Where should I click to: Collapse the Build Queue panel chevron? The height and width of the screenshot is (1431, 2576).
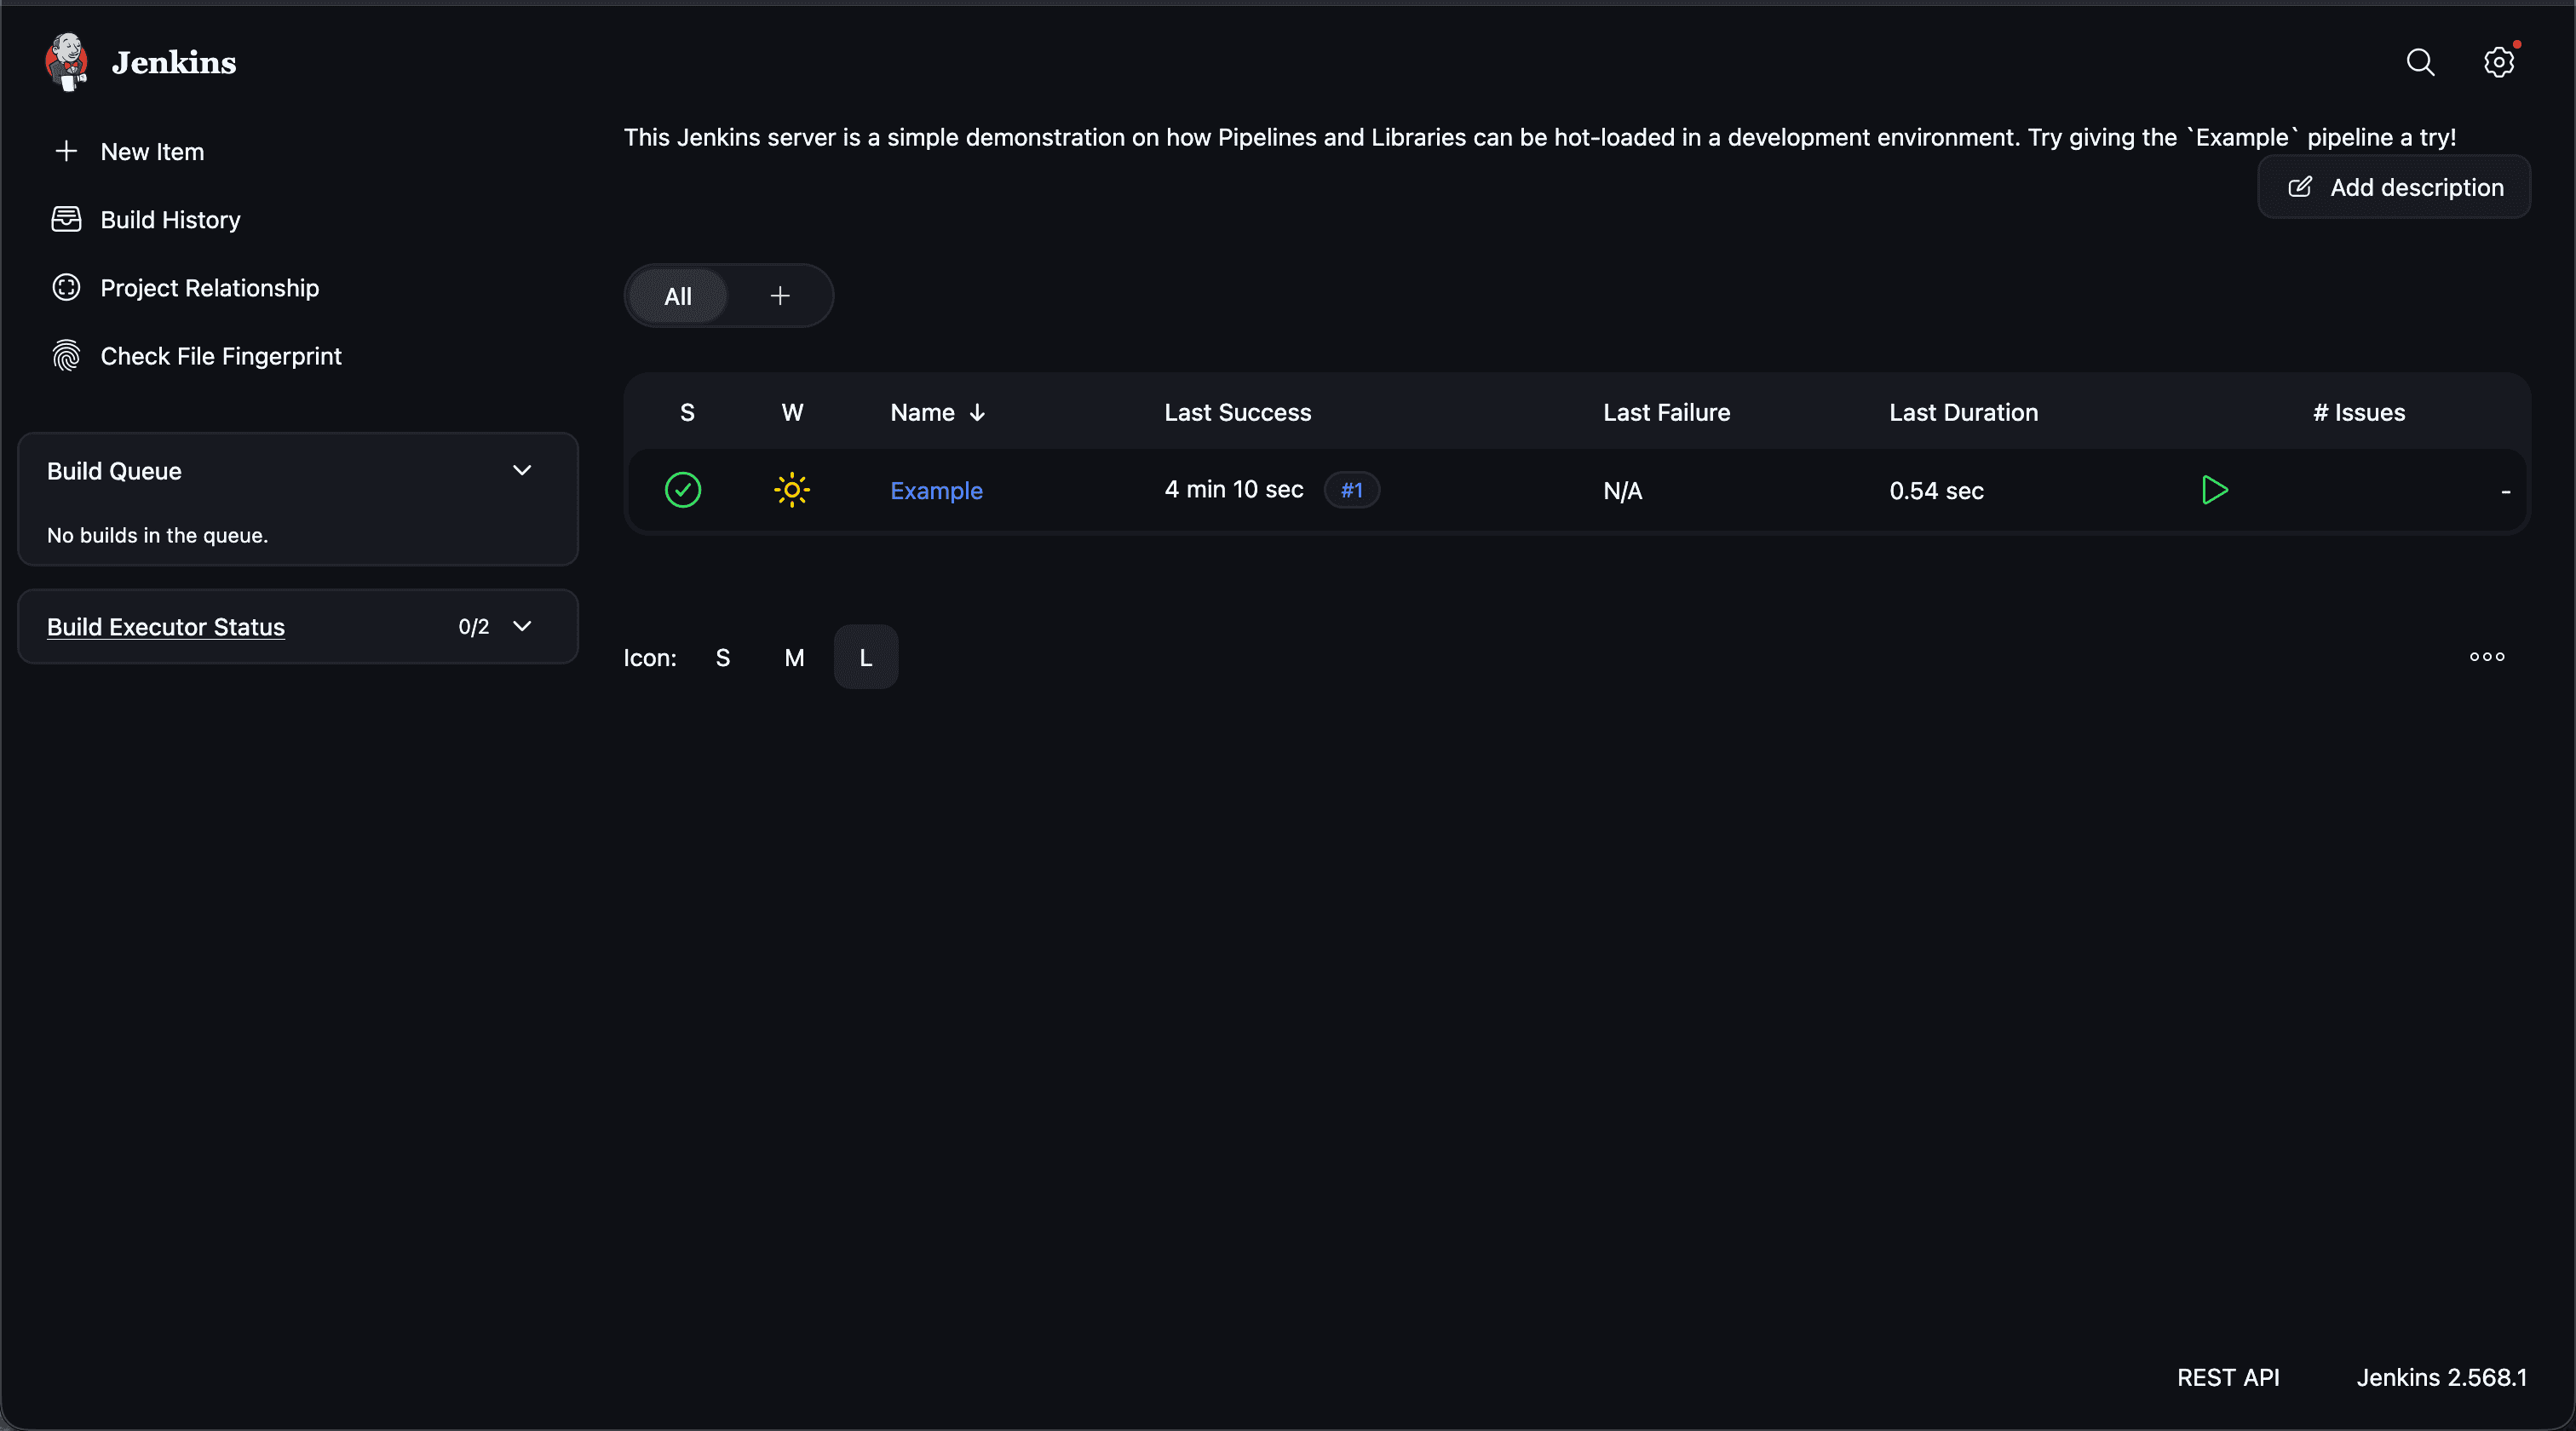(522, 470)
